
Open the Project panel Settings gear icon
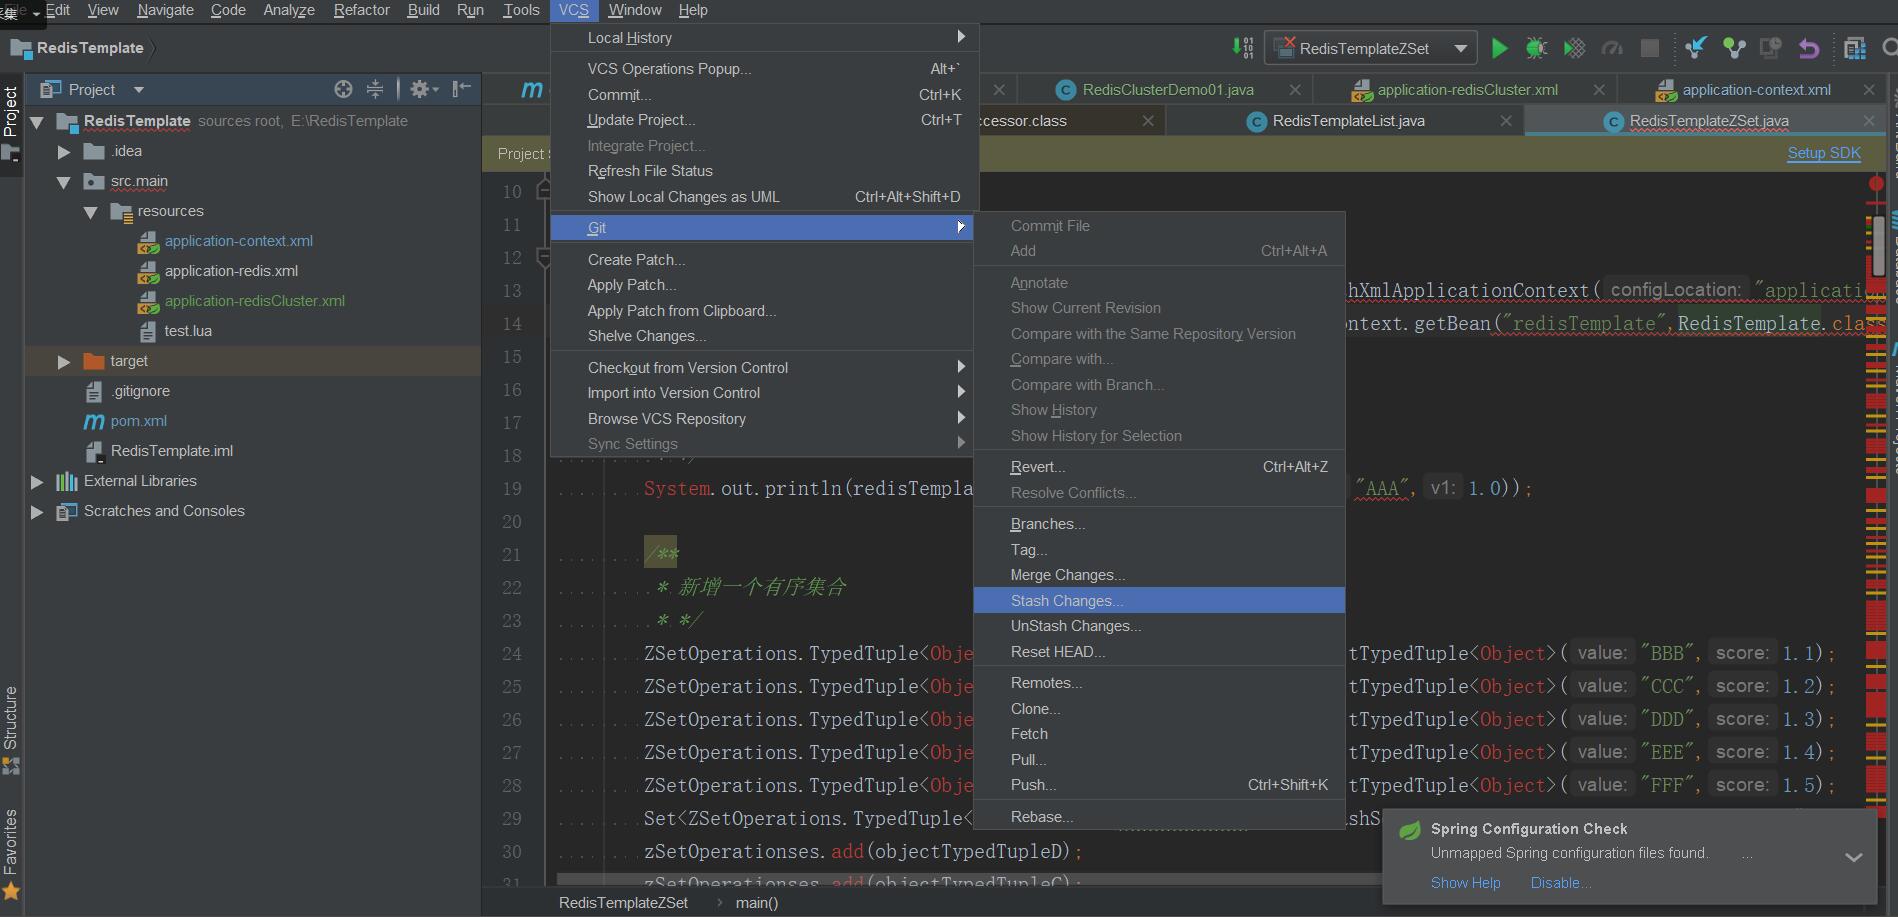pyautogui.click(x=419, y=88)
